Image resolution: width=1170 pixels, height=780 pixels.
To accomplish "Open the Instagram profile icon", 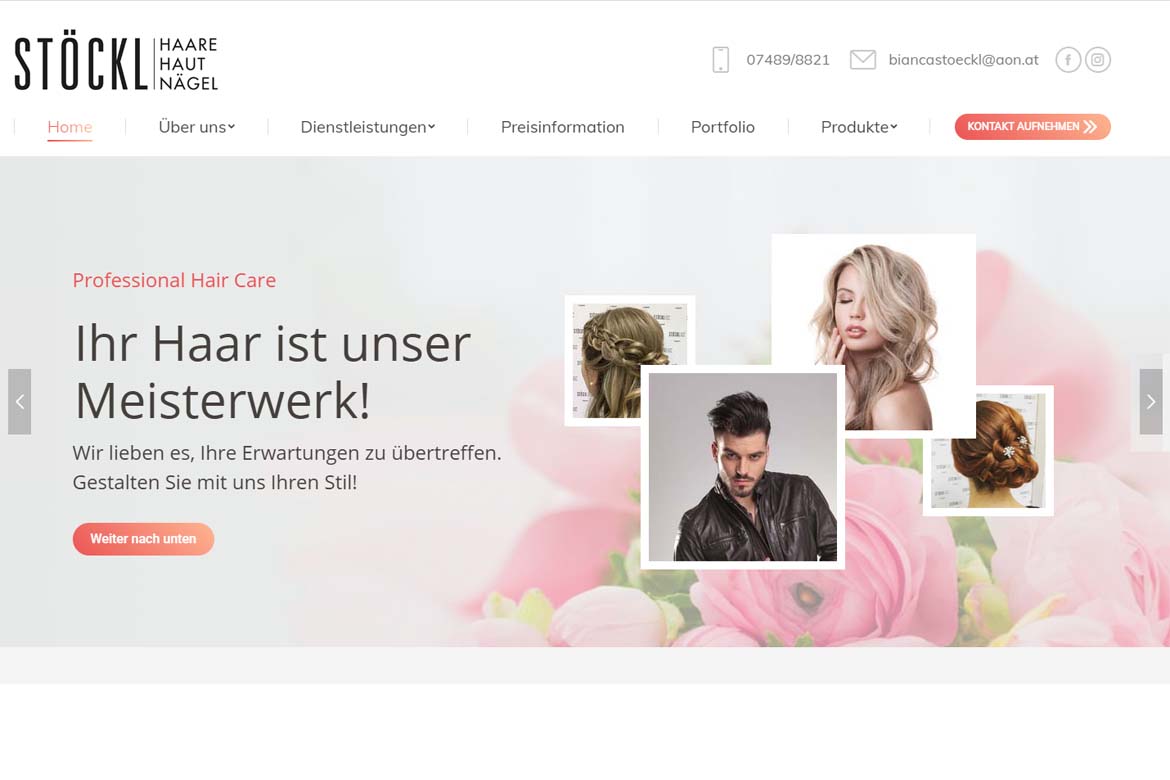I will tap(1098, 60).
